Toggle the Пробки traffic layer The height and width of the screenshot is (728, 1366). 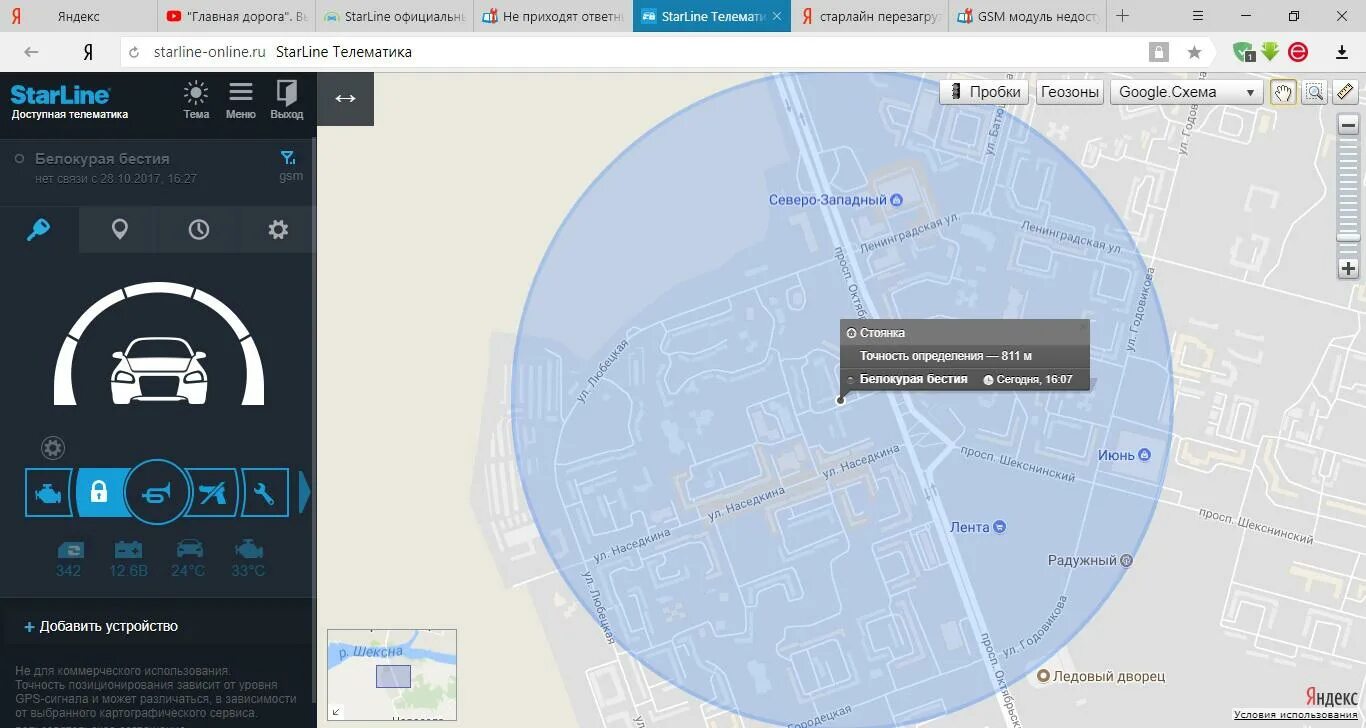985,92
